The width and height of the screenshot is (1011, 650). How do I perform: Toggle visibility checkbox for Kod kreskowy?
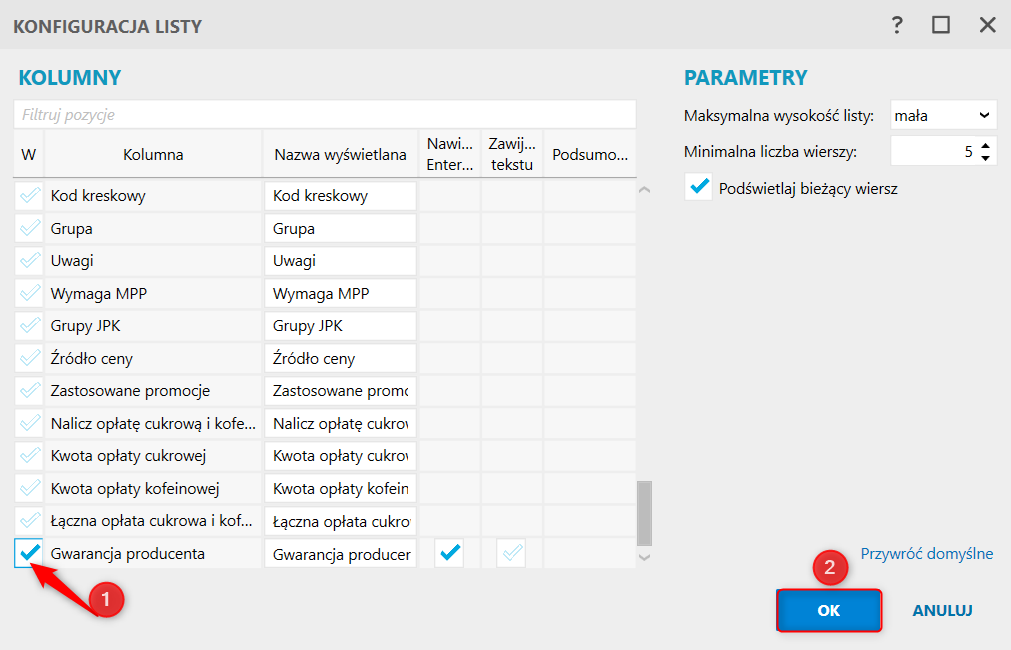point(29,195)
